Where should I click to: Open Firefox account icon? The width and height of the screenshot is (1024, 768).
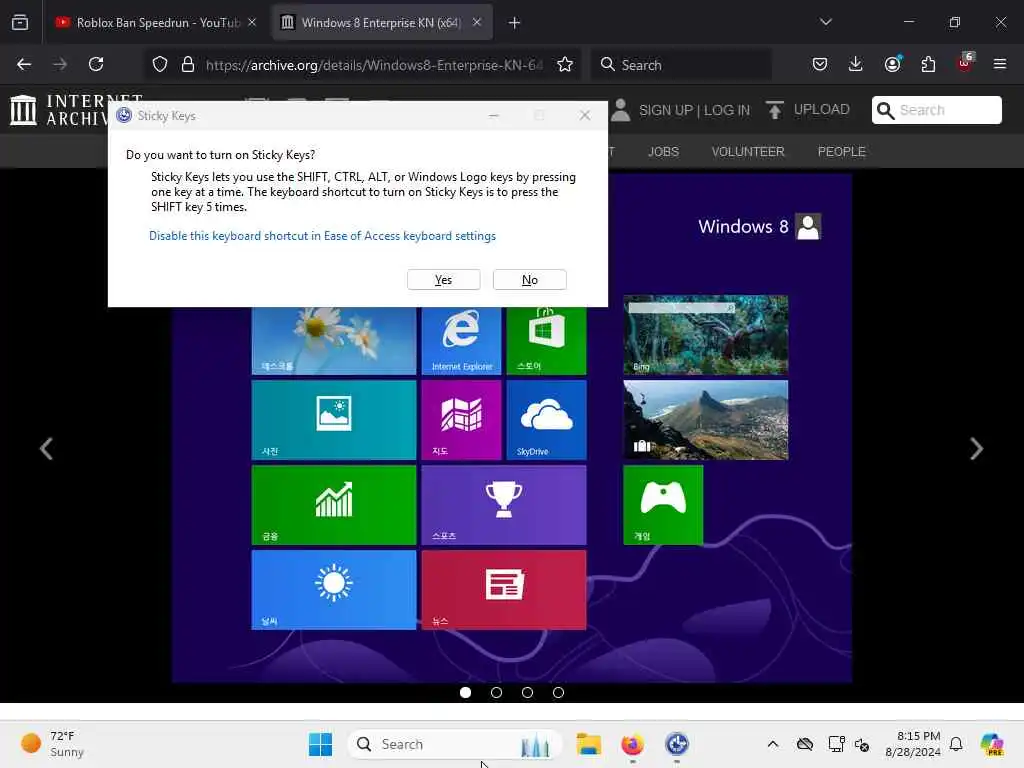(892, 64)
